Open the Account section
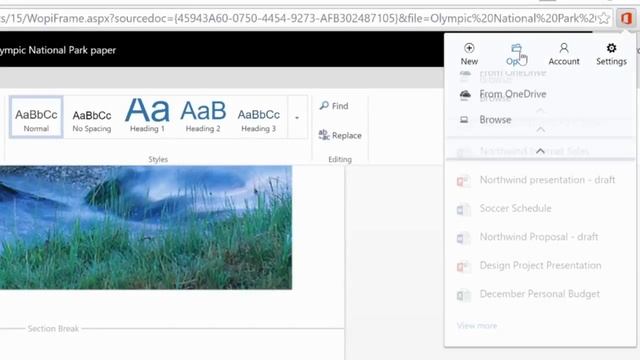 [564, 54]
